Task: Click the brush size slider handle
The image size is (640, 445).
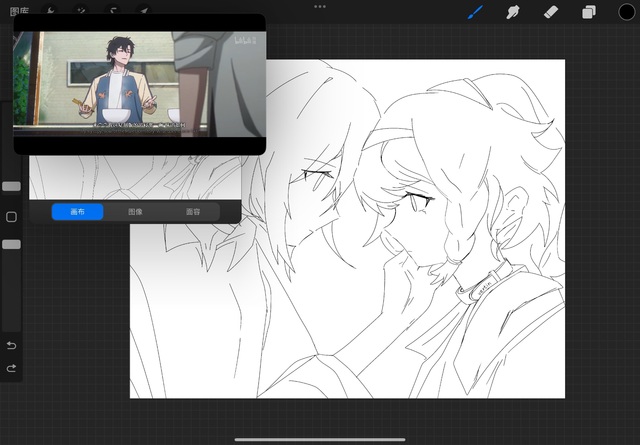Action: pyautogui.click(x=11, y=186)
